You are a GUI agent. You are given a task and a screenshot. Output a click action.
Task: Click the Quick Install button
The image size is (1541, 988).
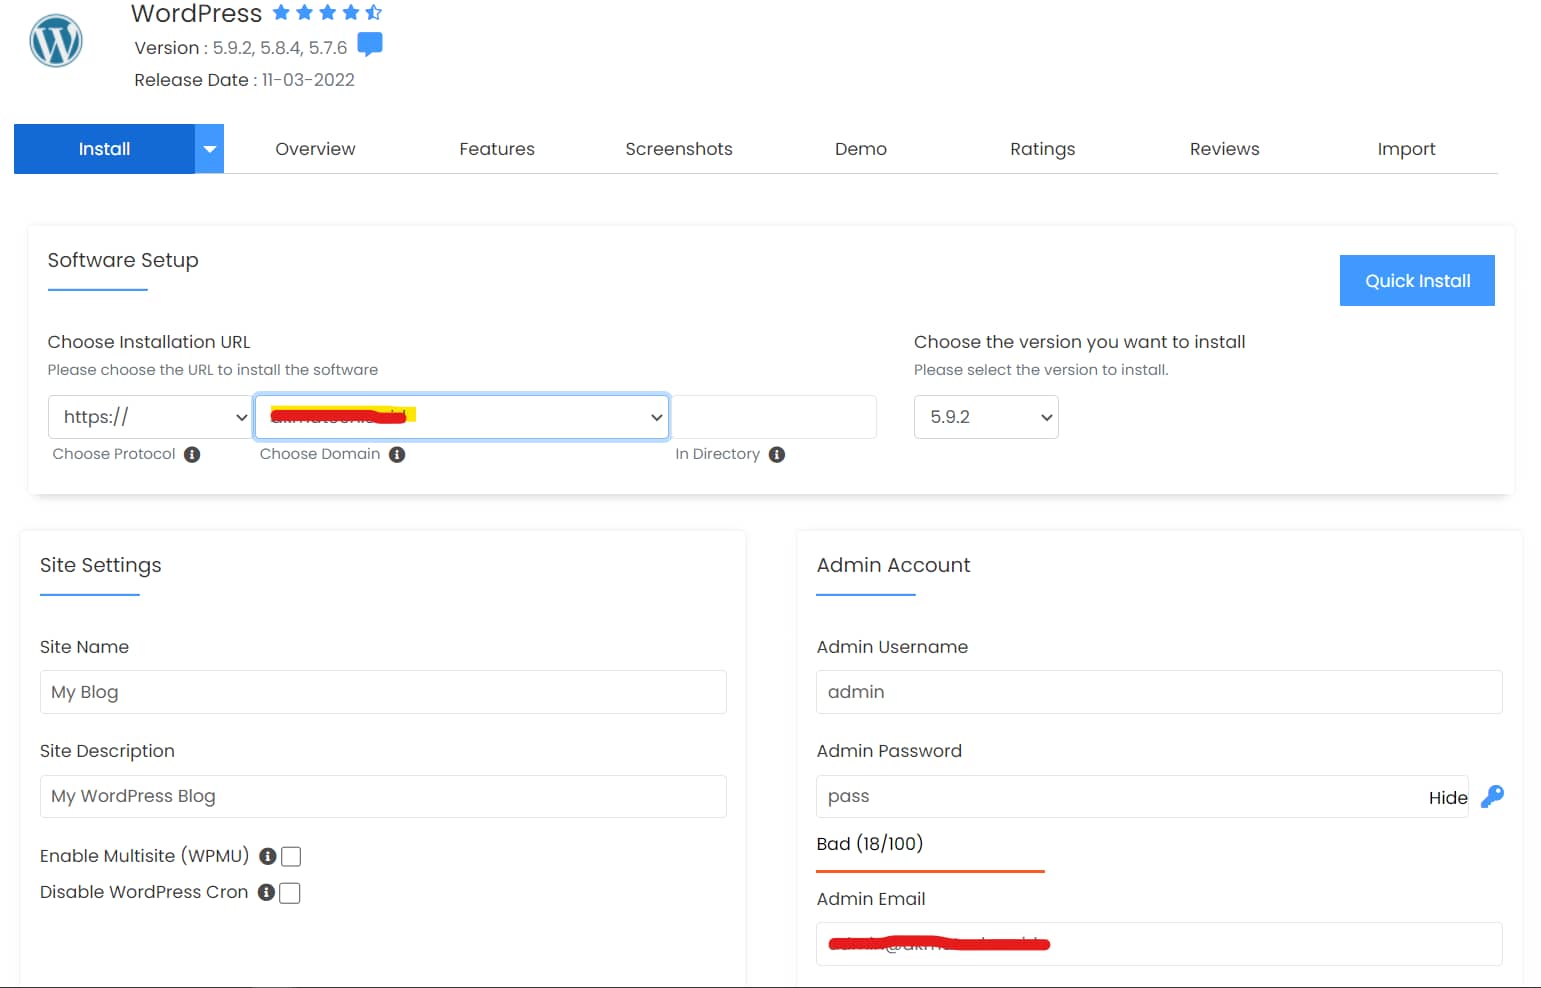[x=1417, y=281]
